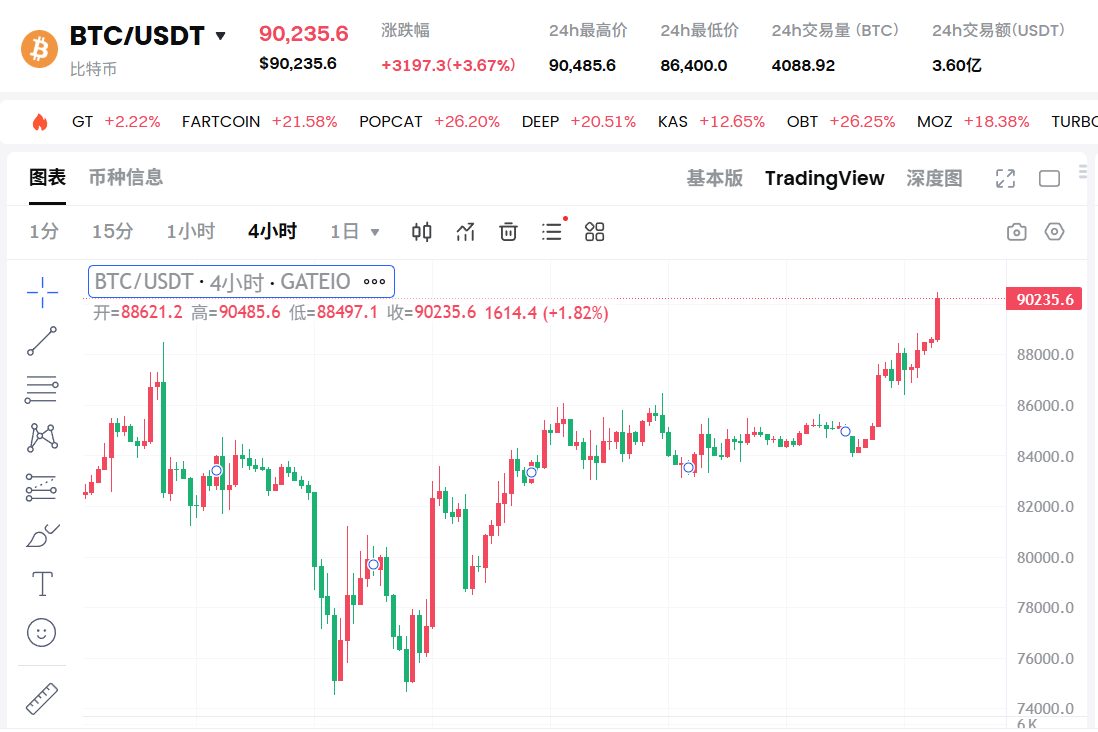The width and height of the screenshot is (1098, 732).
Task: Click the 24h最高价 value 90,485.6
Action: (582, 66)
